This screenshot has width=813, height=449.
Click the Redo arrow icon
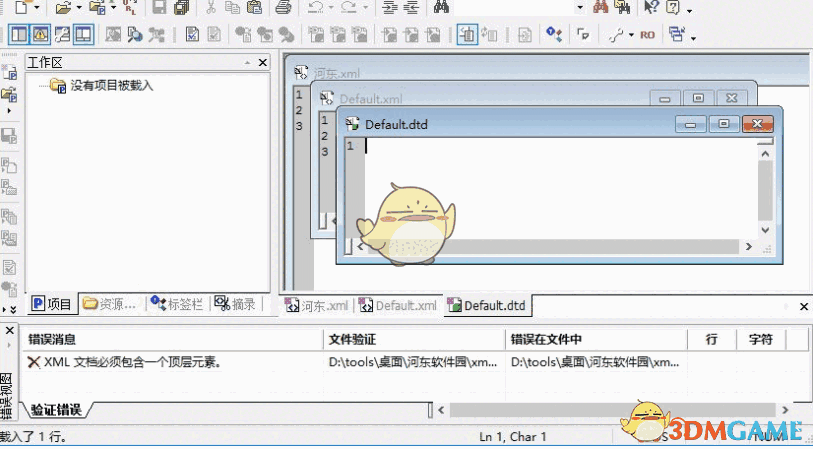click(349, 7)
